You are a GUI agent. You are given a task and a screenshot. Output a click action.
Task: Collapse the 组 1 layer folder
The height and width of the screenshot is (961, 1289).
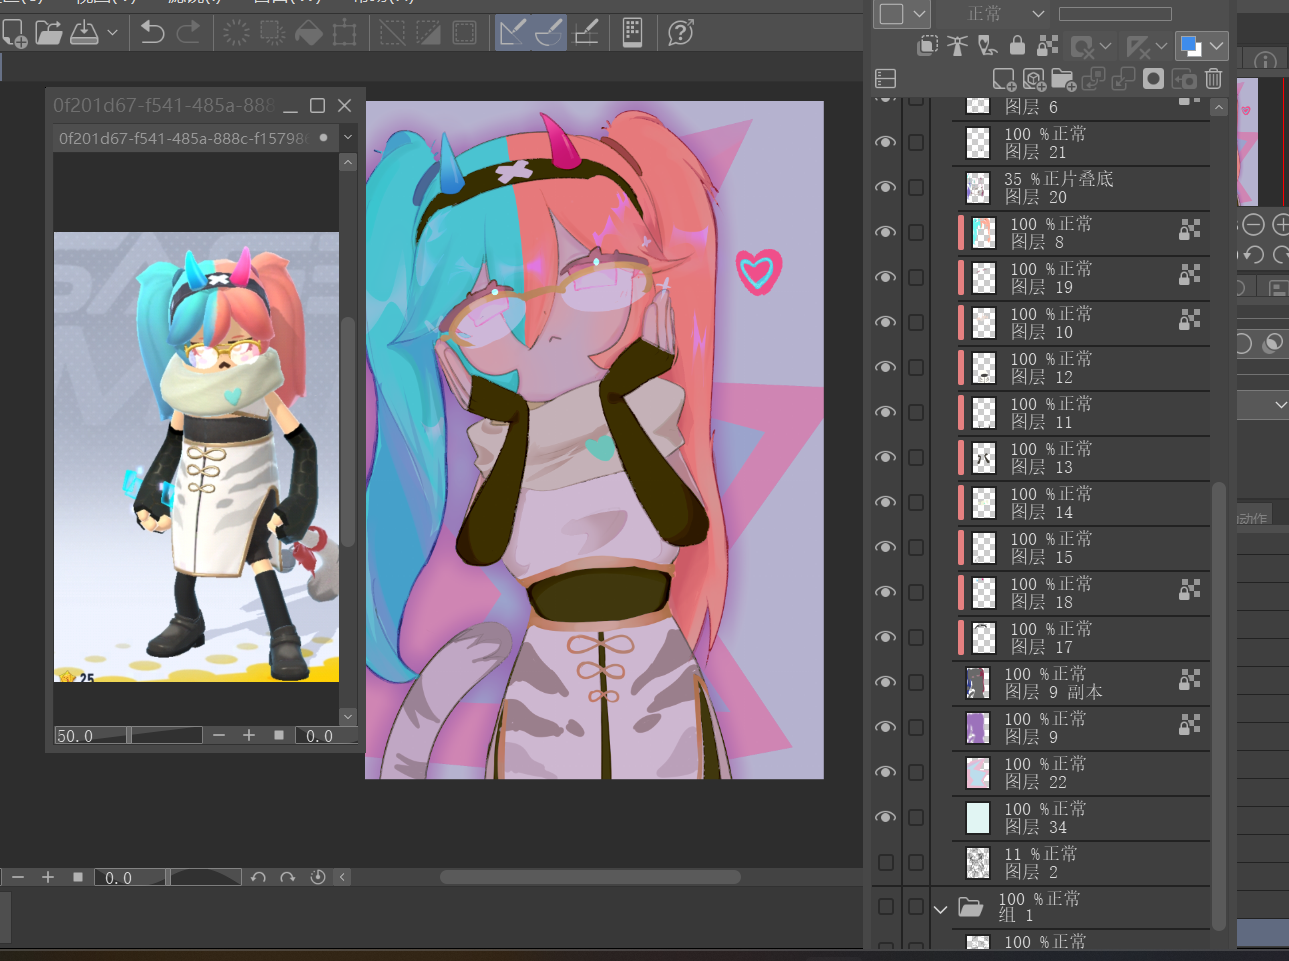[940, 909]
